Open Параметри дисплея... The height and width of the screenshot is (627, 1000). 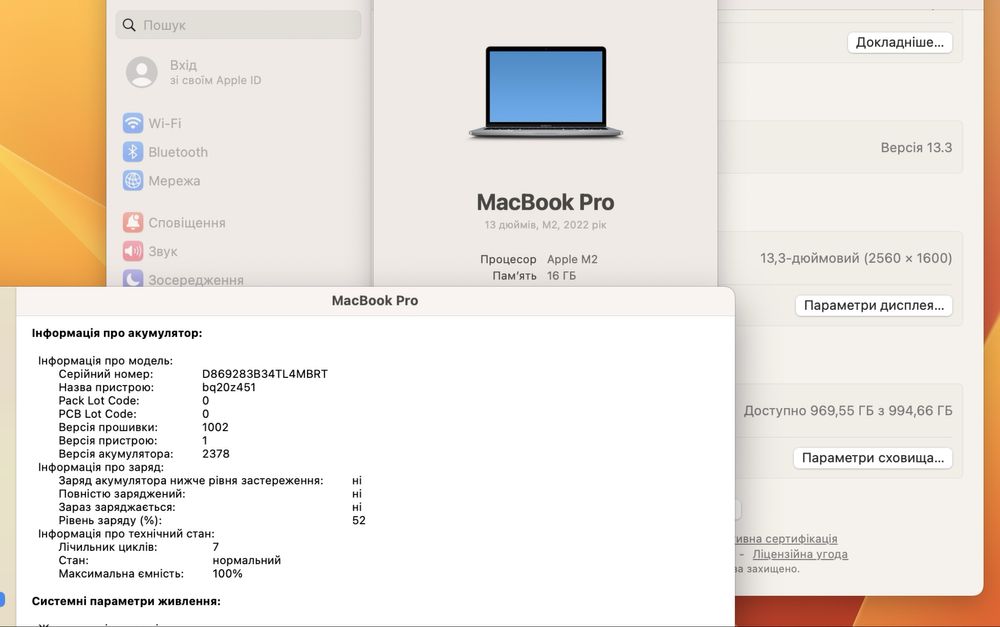pyautogui.click(x=874, y=306)
